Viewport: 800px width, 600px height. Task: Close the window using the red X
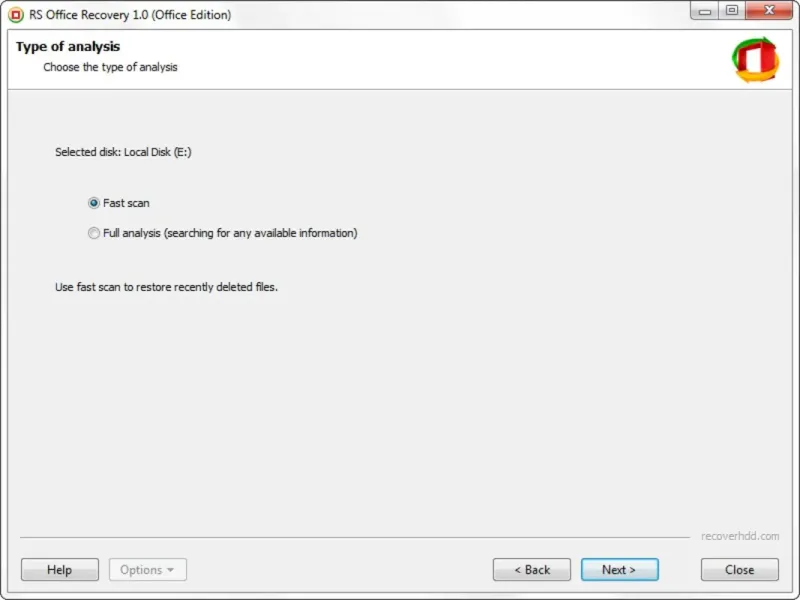point(768,11)
